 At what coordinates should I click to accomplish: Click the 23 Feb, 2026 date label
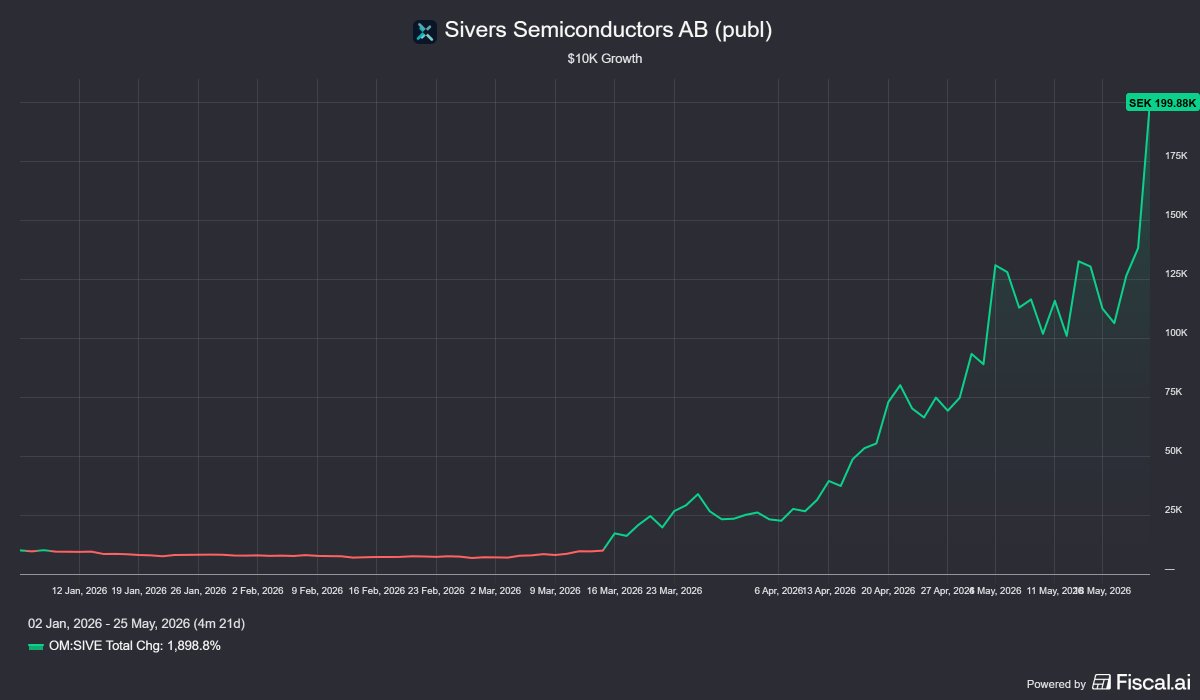(x=437, y=591)
